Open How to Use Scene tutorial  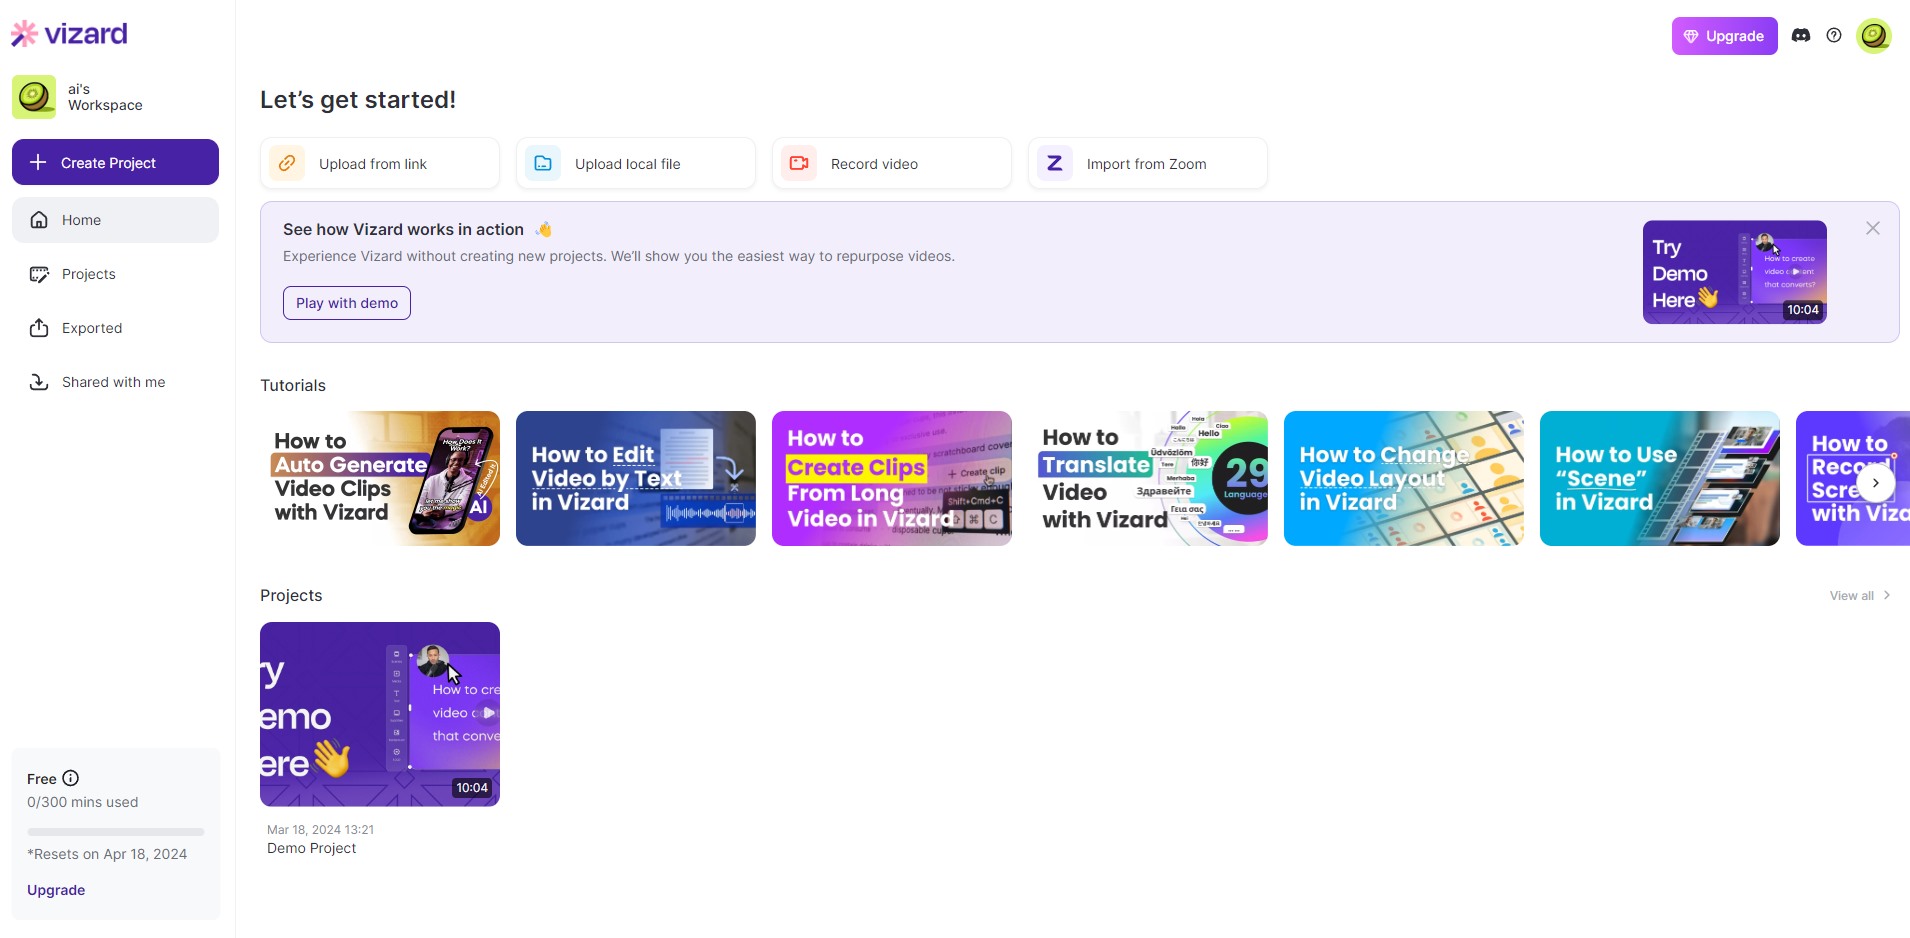pos(1660,478)
